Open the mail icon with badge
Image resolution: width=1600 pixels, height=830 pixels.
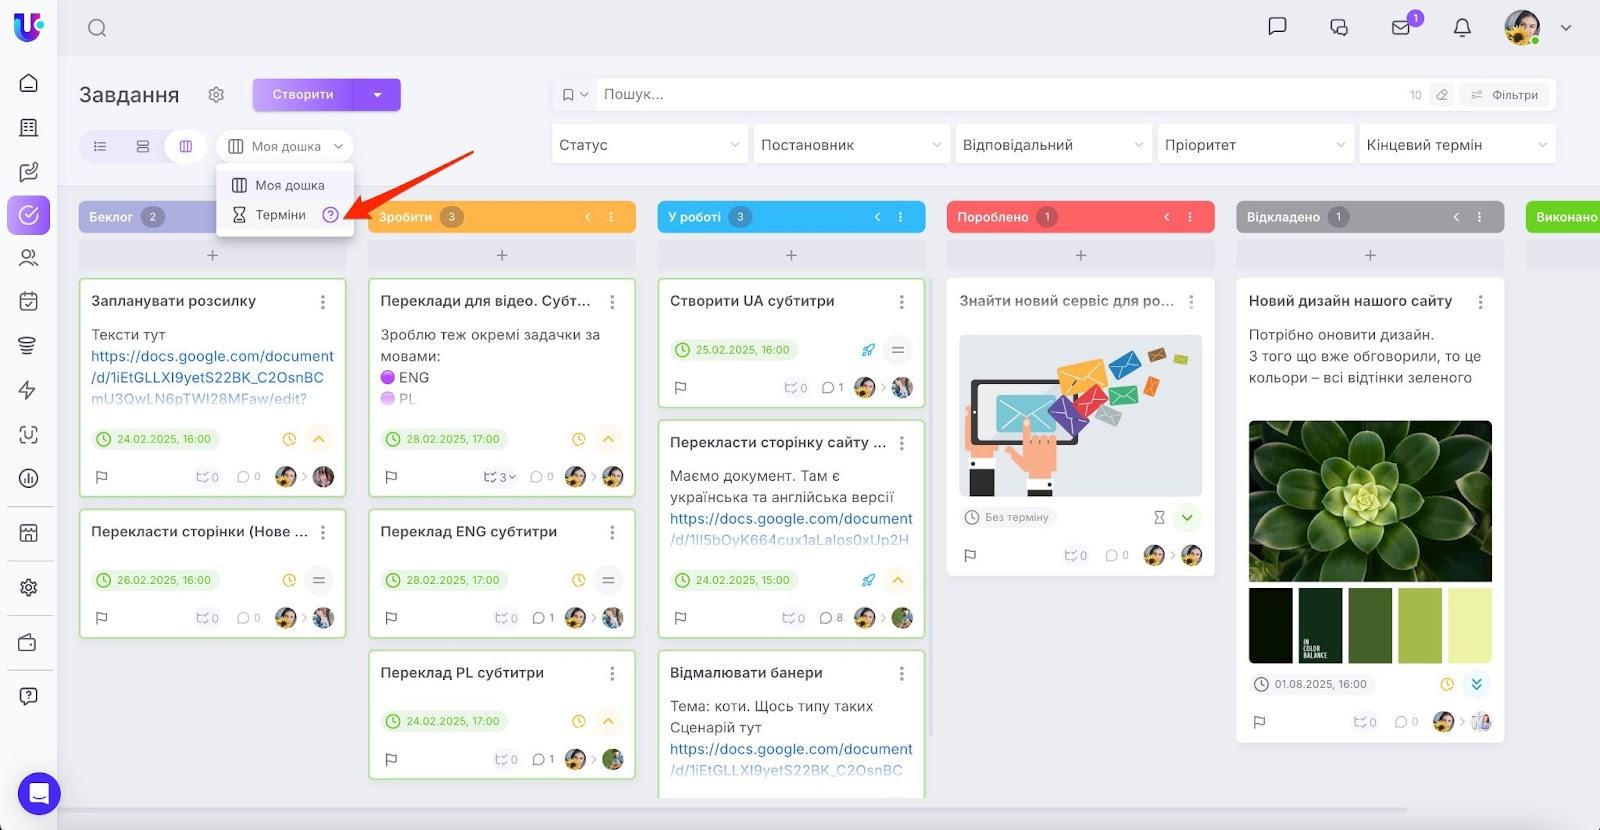(1401, 28)
